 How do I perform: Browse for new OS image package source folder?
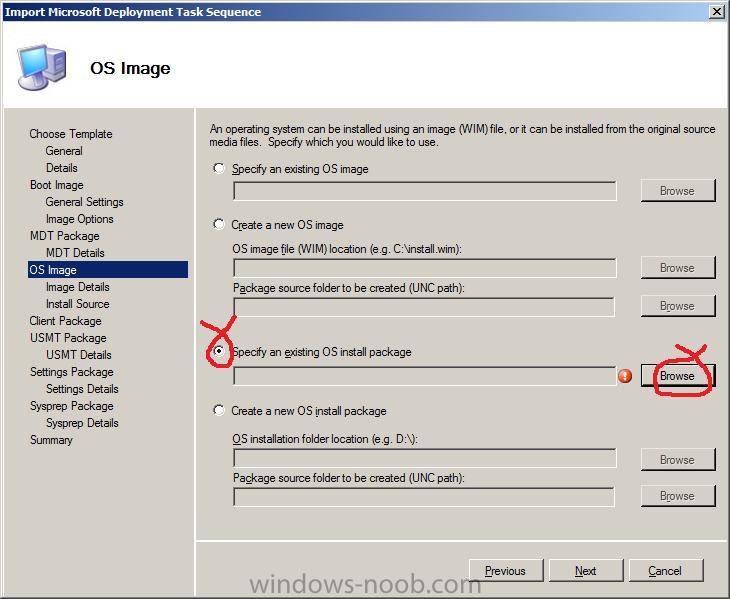[677, 306]
